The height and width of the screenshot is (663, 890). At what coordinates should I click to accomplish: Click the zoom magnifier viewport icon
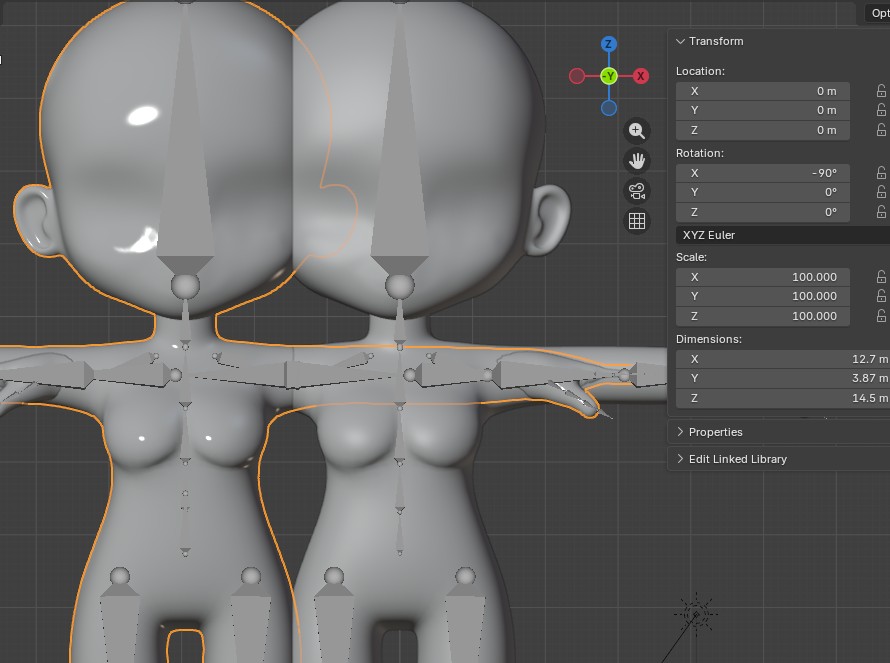pos(637,131)
